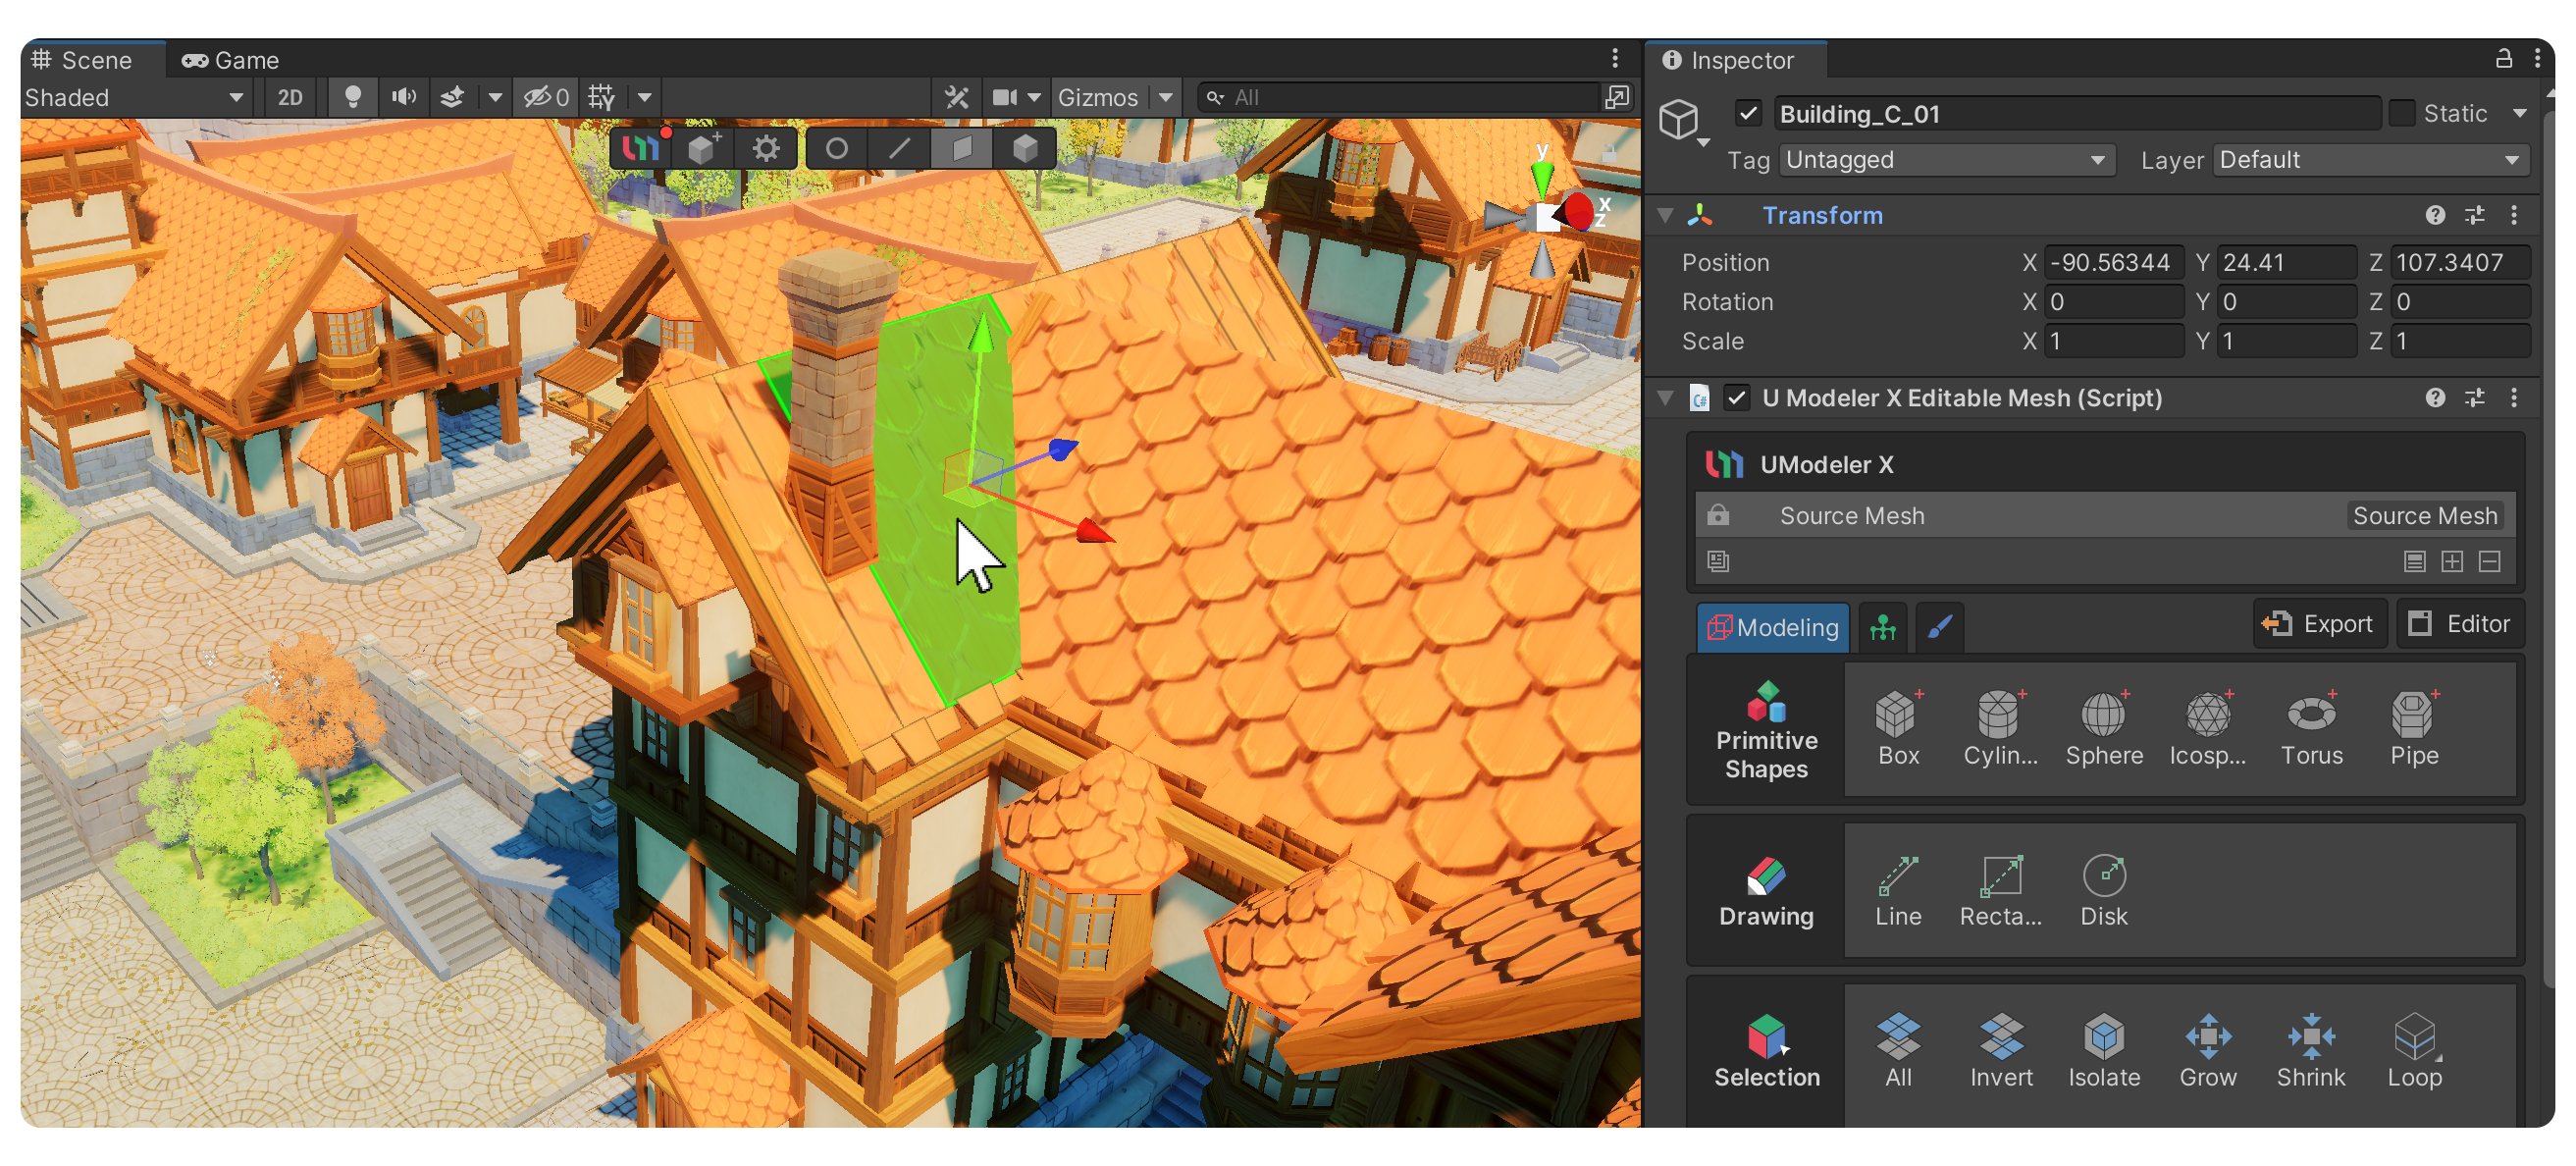Click the Export button
Image resolution: width=2576 pixels, height=1166 pixels.
tap(2318, 624)
